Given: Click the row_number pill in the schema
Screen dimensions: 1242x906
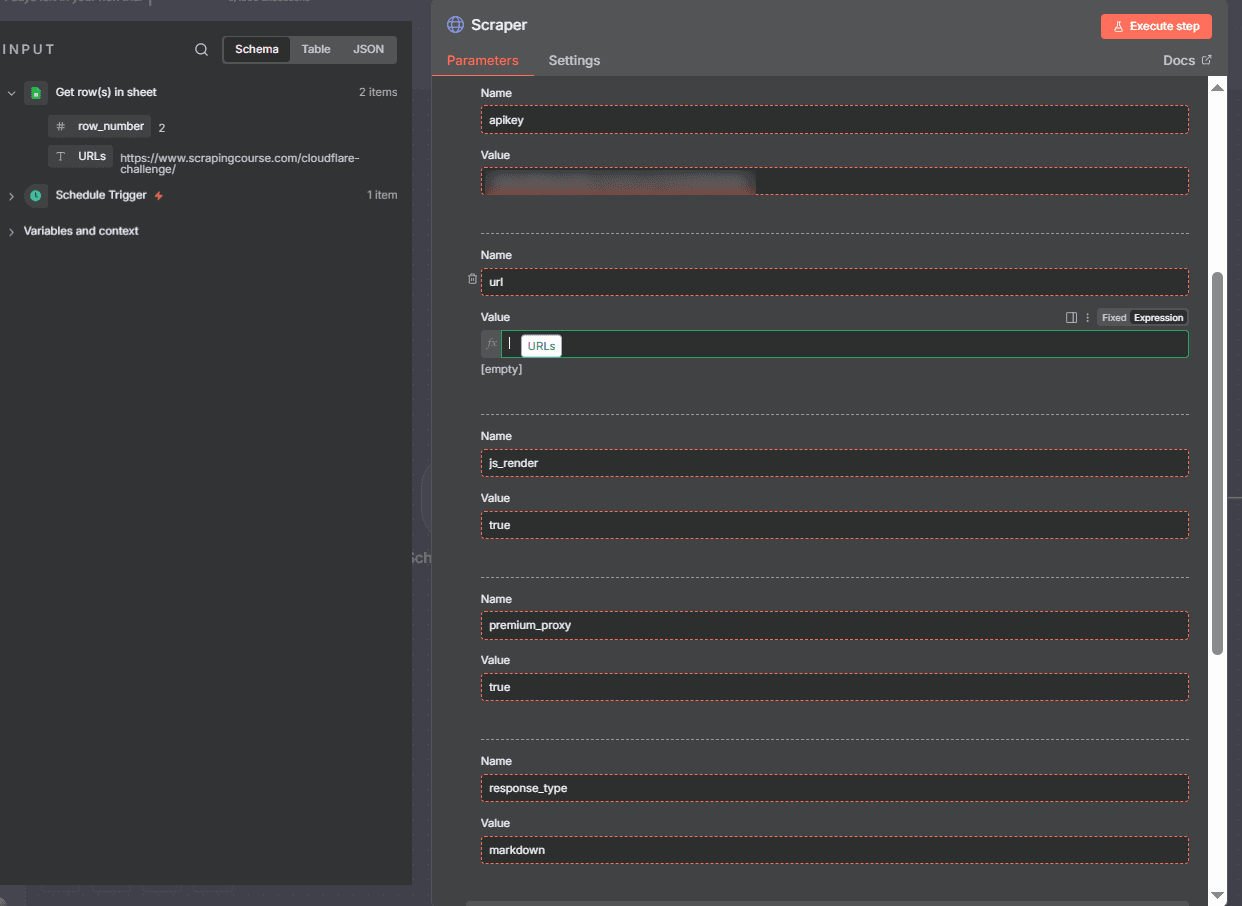Looking at the screenshot, I should point(100,127).
